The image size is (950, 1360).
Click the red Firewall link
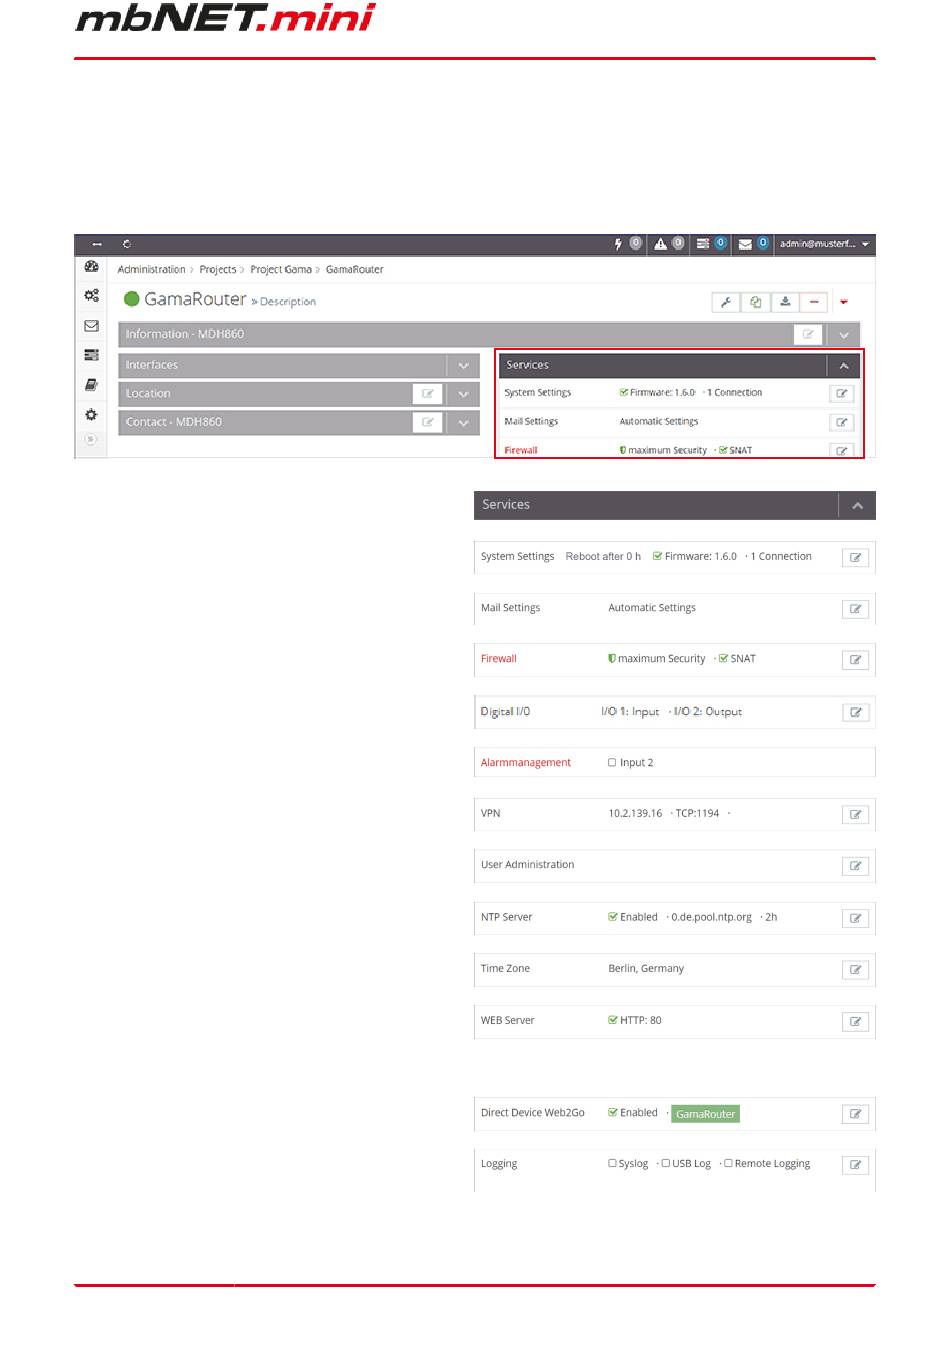click(498, 659)
